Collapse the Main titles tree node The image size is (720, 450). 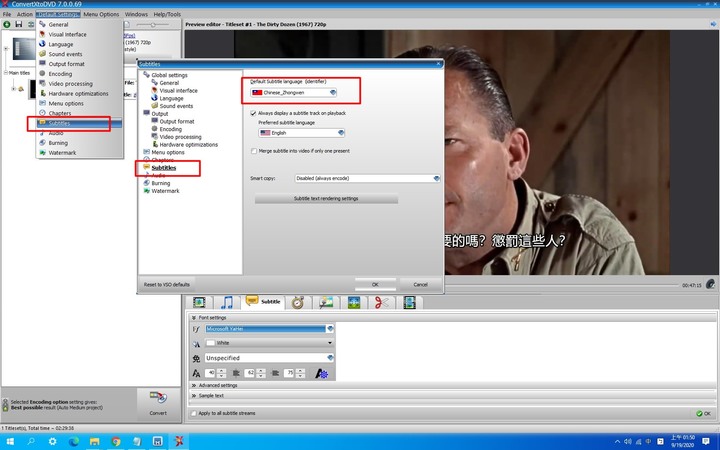click(x=6, y=73)
